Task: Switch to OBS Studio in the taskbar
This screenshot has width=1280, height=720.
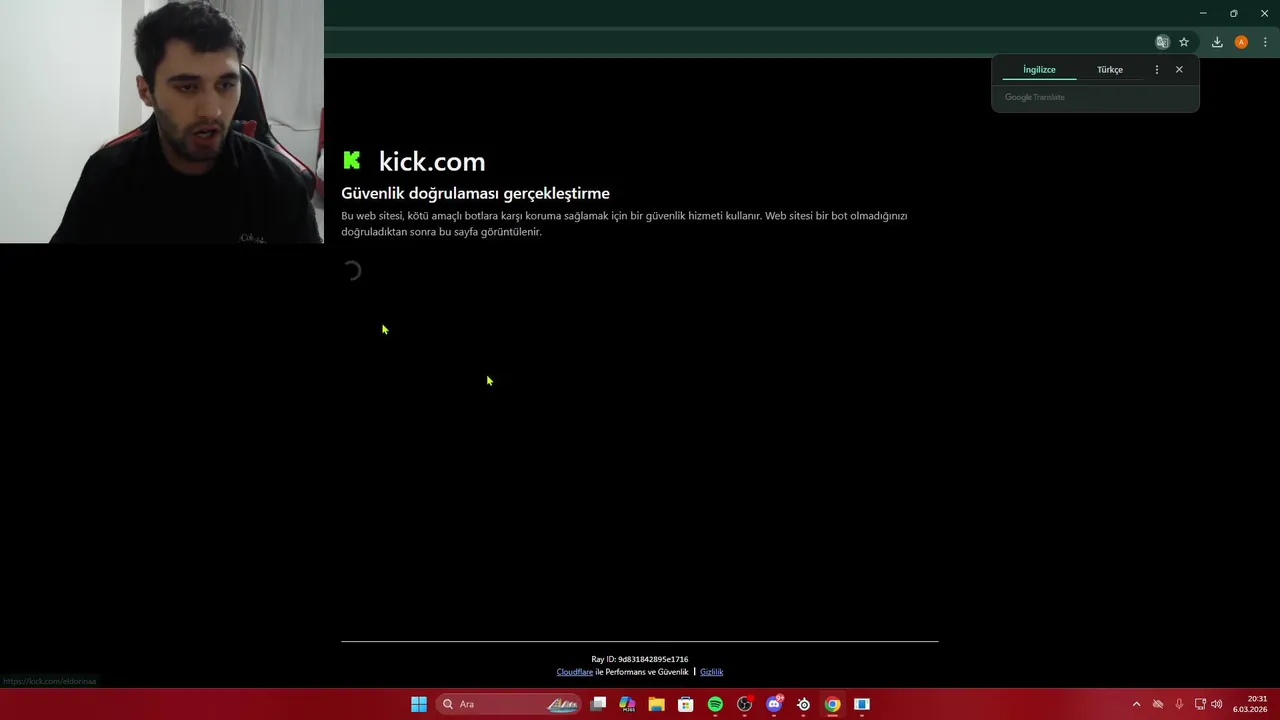Action: click(744, 704)
